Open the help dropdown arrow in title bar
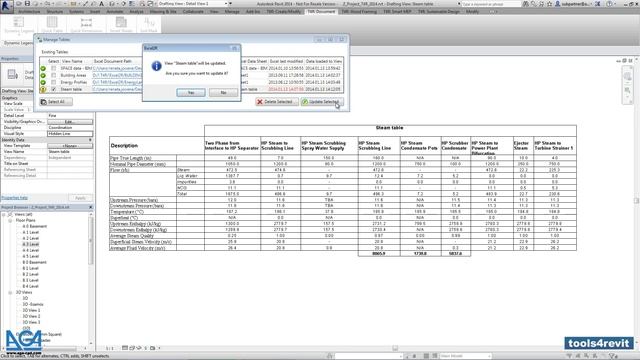The height and width of the screenshot is (360, 640). 615,4
